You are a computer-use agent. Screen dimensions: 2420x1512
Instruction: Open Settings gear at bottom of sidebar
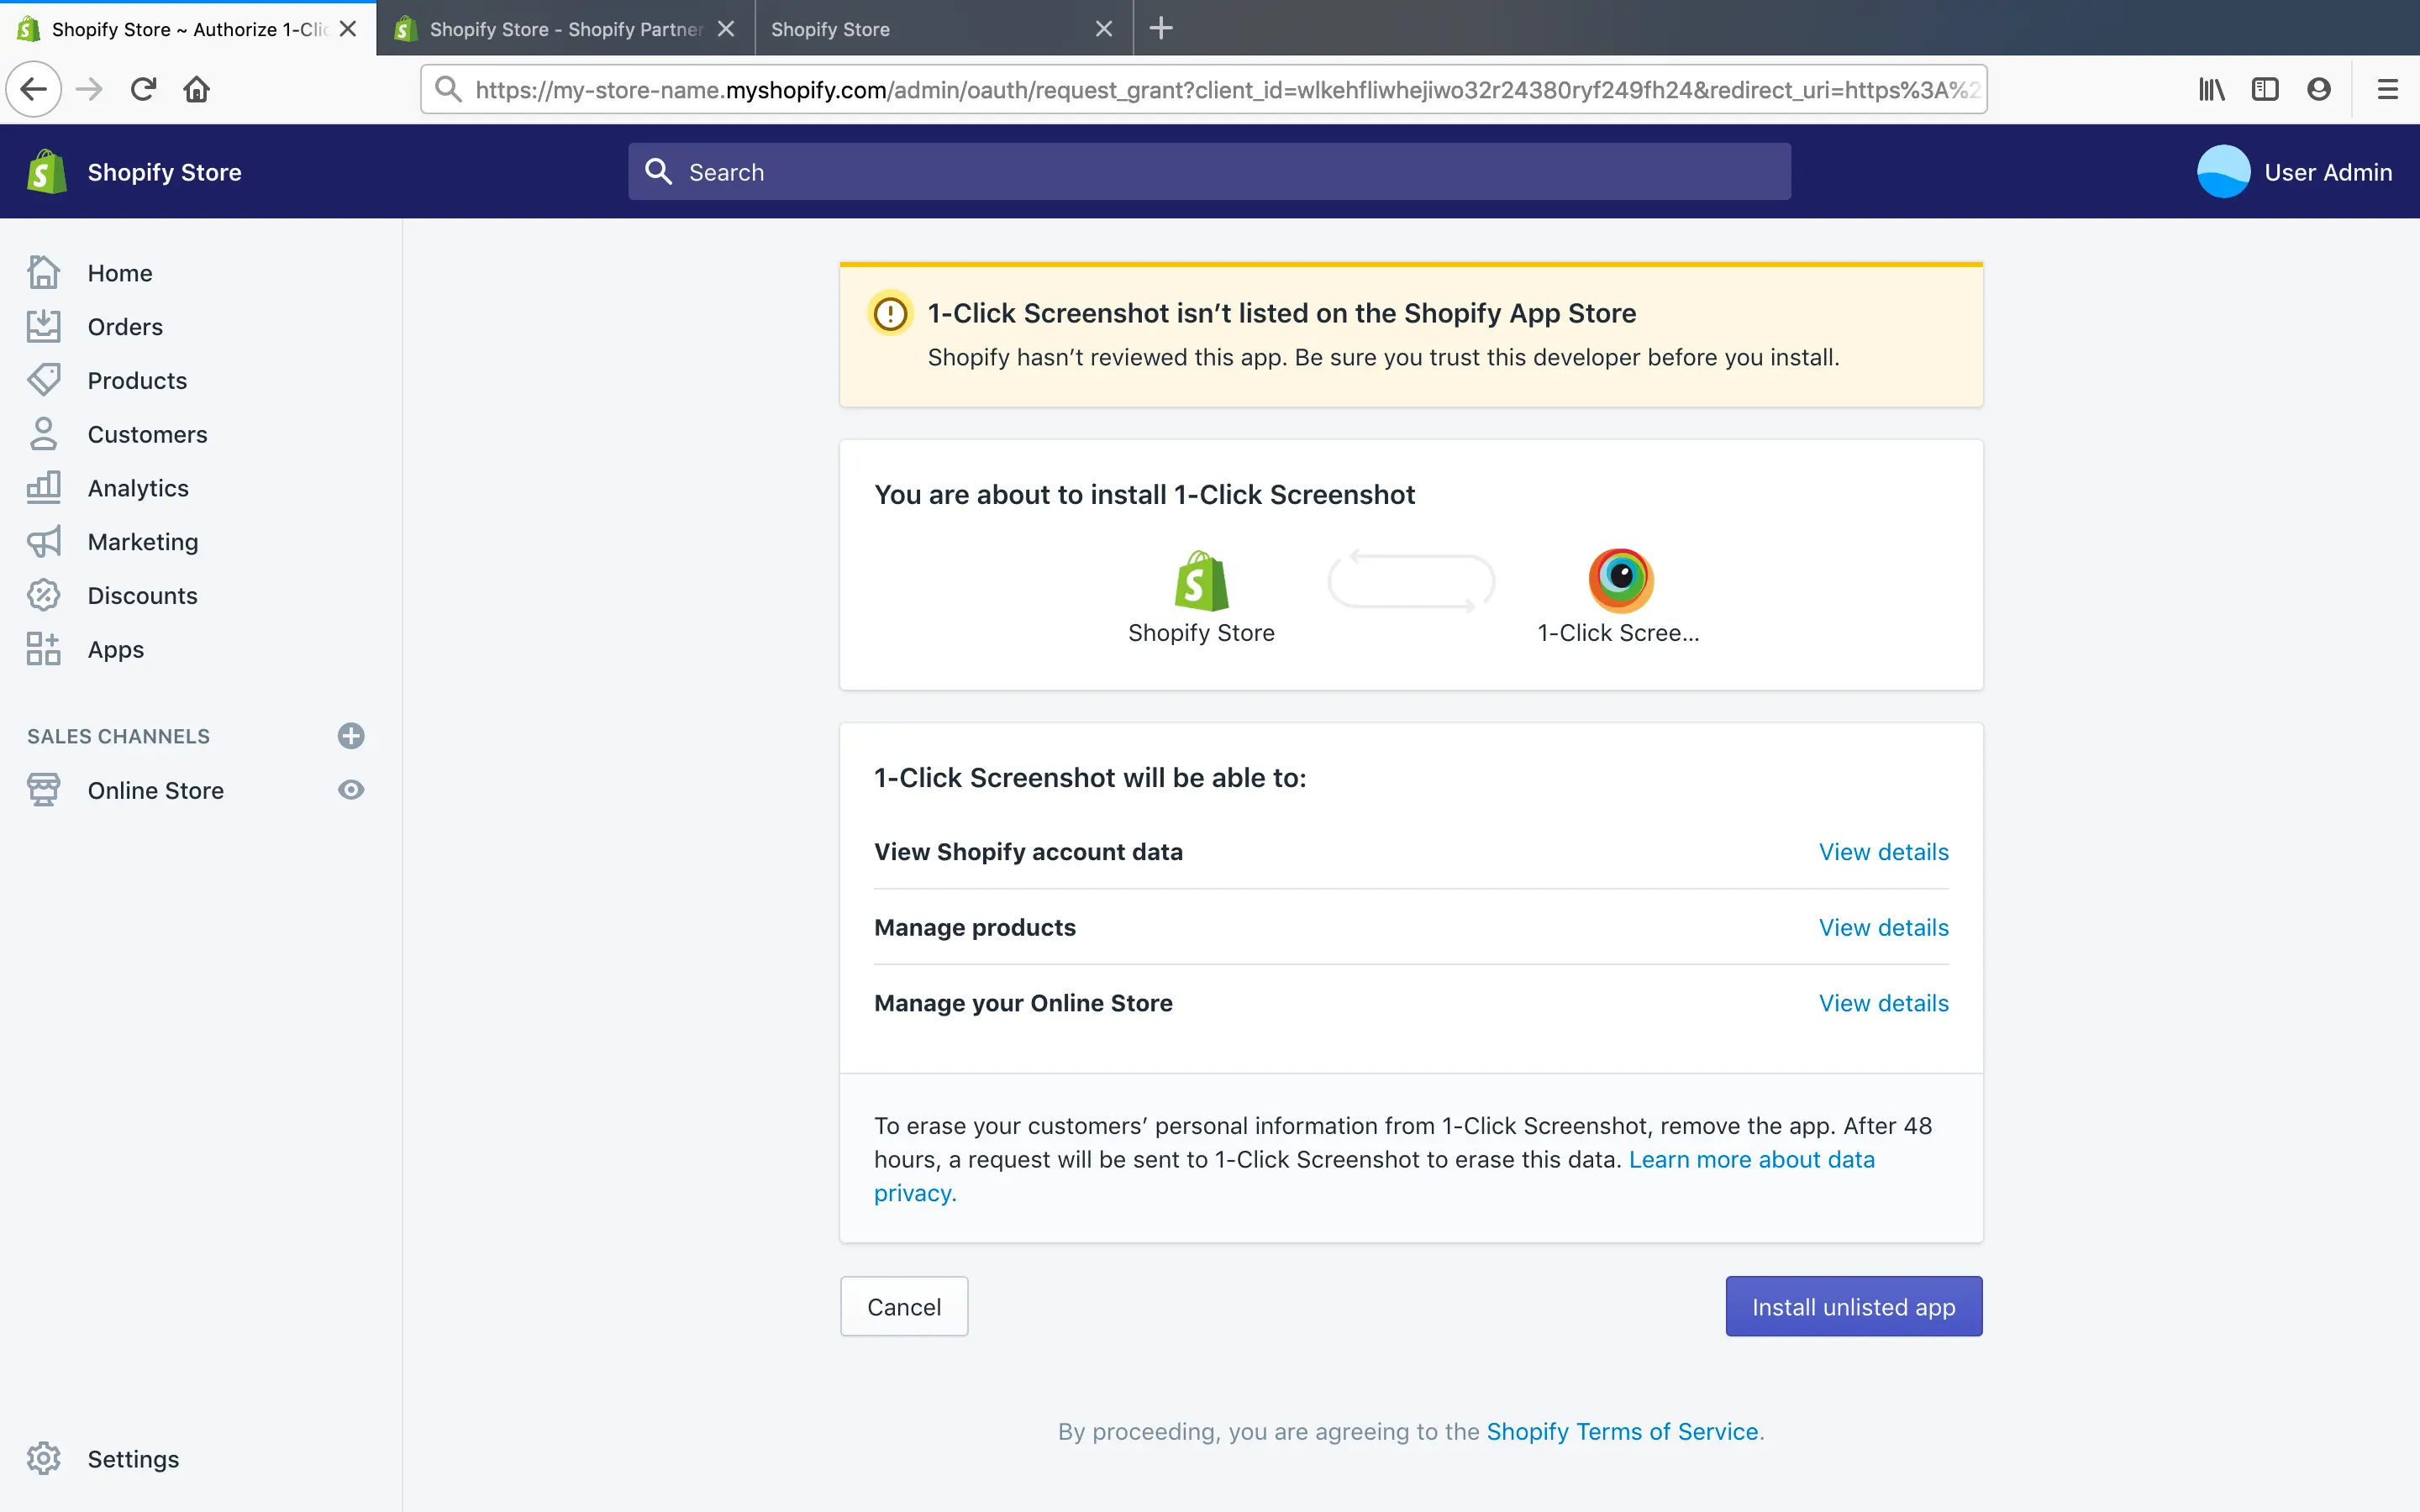[x=43, y=1458]
